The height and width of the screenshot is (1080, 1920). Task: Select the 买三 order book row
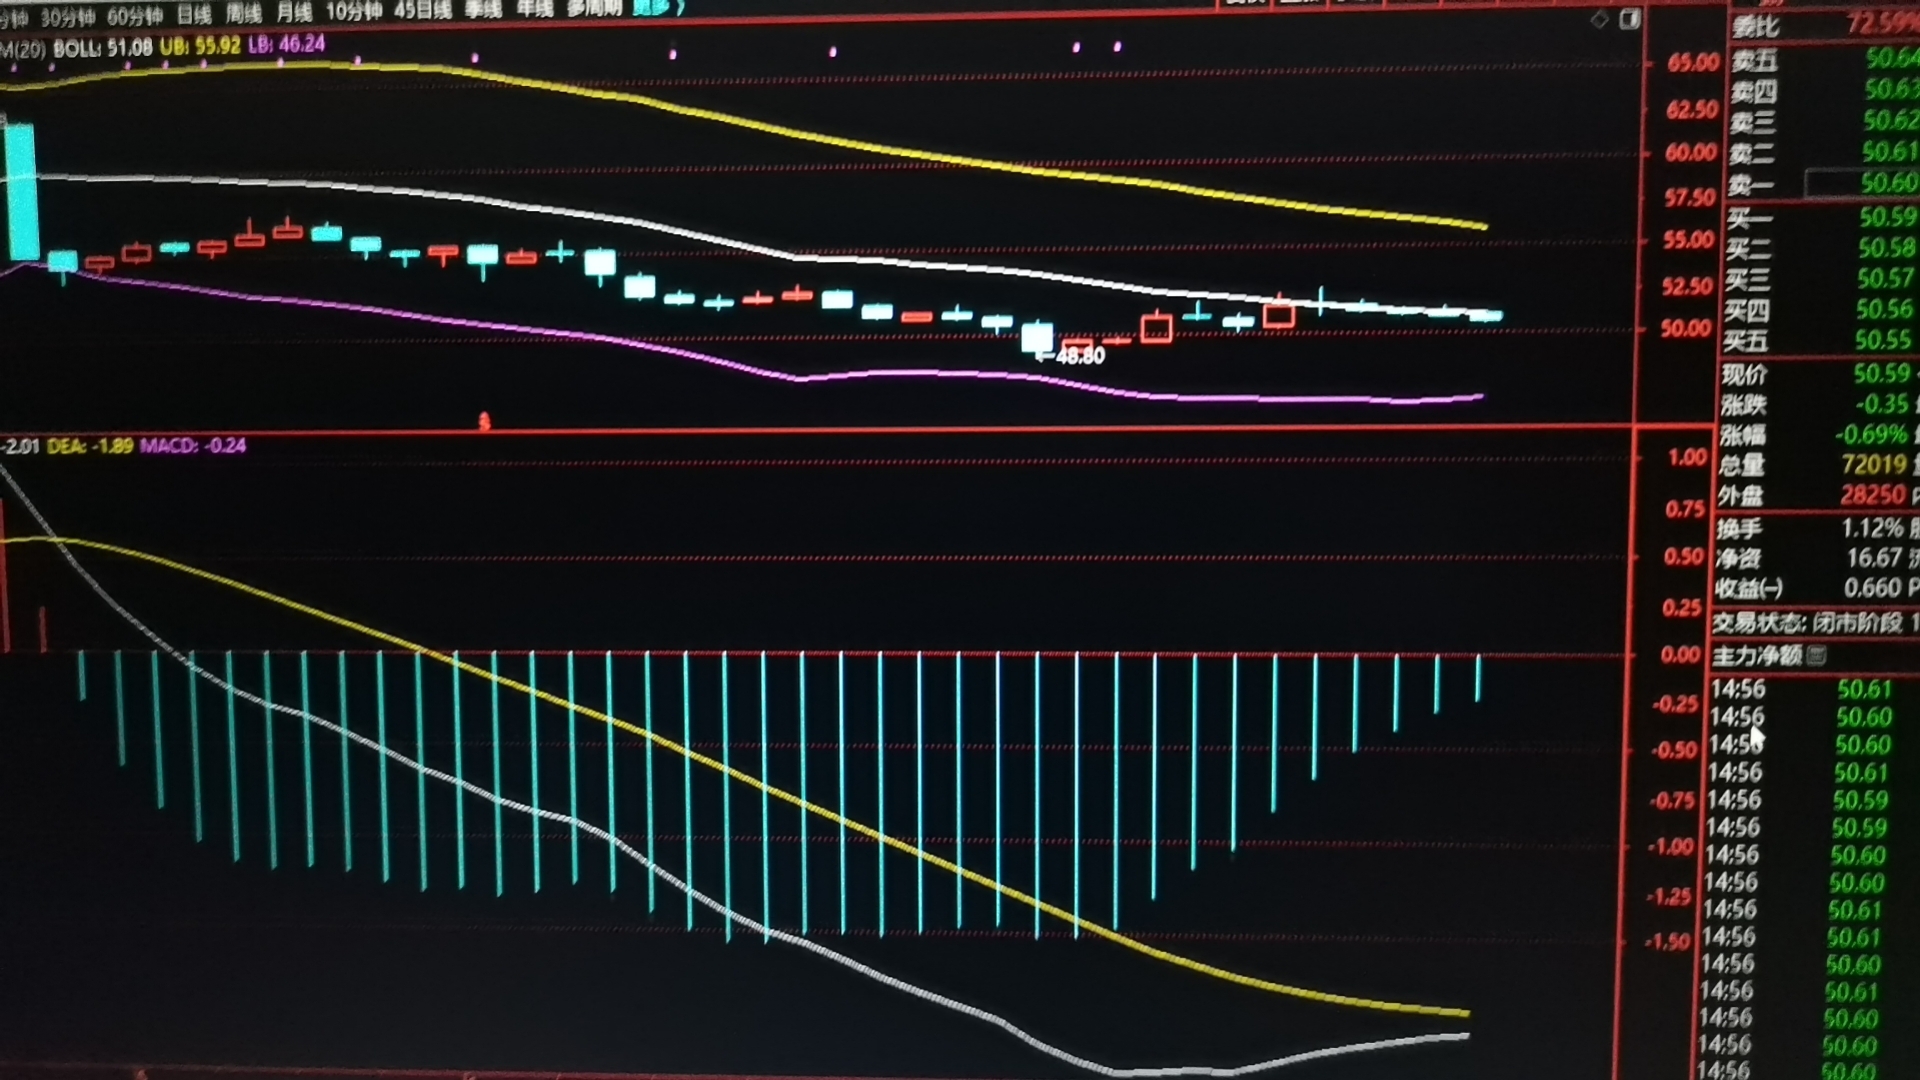click(x=1821, y=278)
